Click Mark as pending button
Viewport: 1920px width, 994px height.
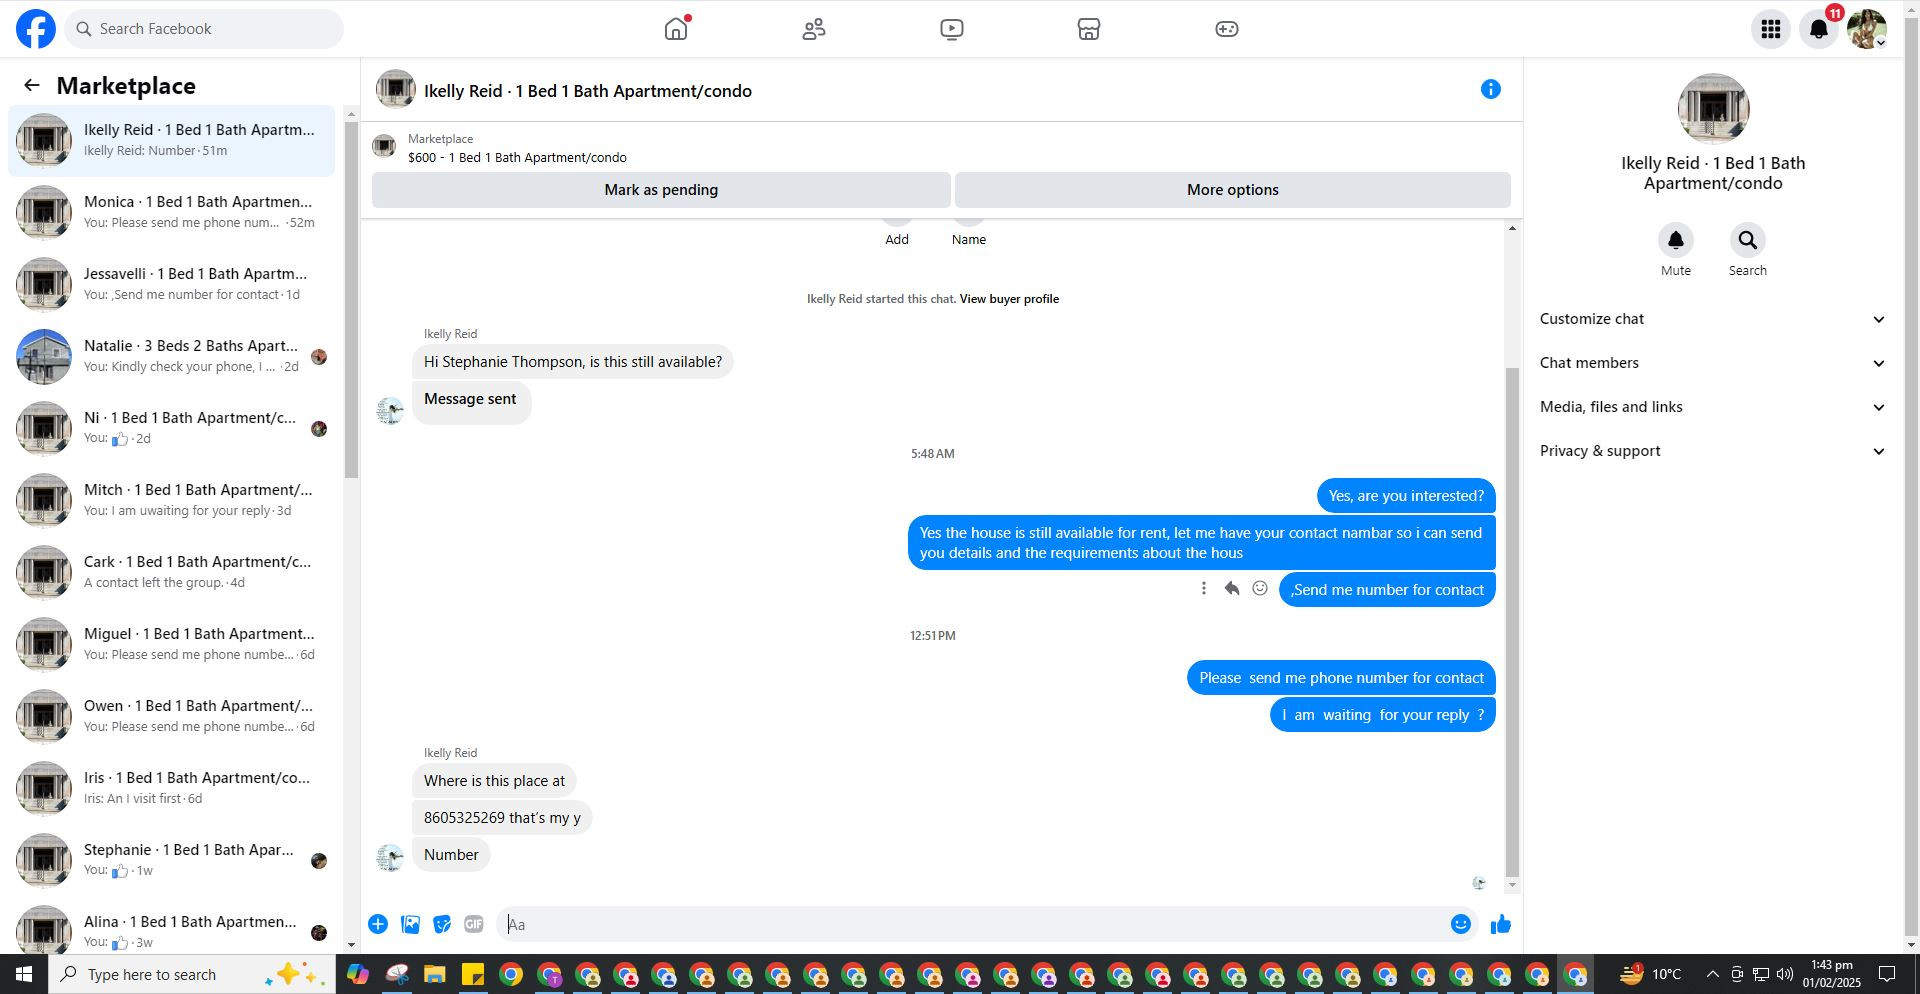(x=661, y=190)
